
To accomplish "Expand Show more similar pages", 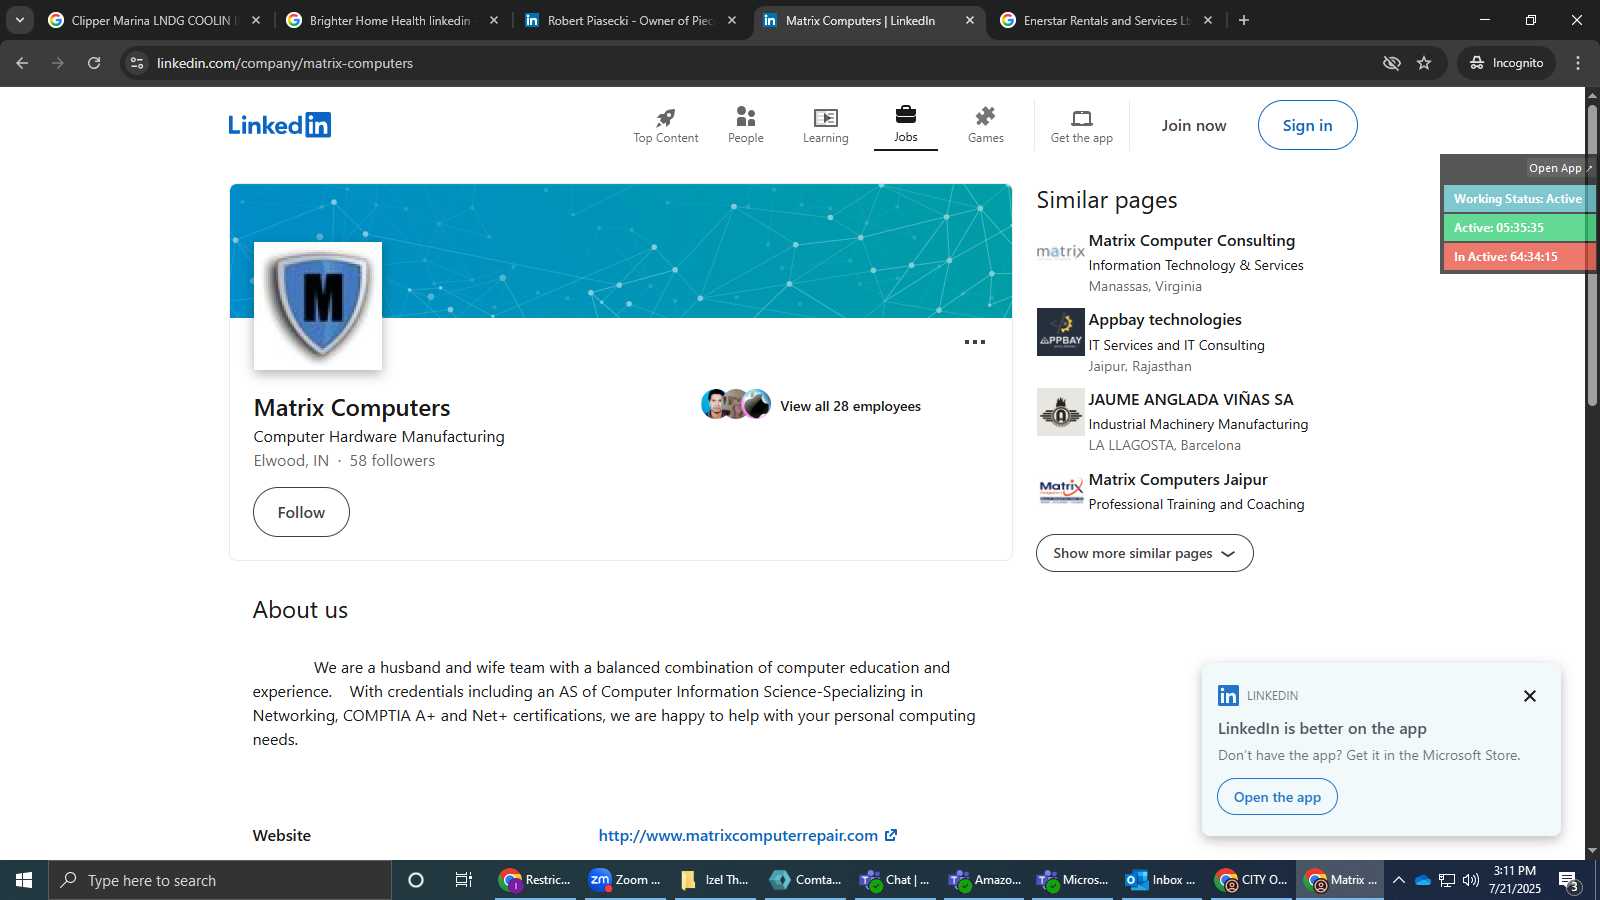I will pos(1144,553).
